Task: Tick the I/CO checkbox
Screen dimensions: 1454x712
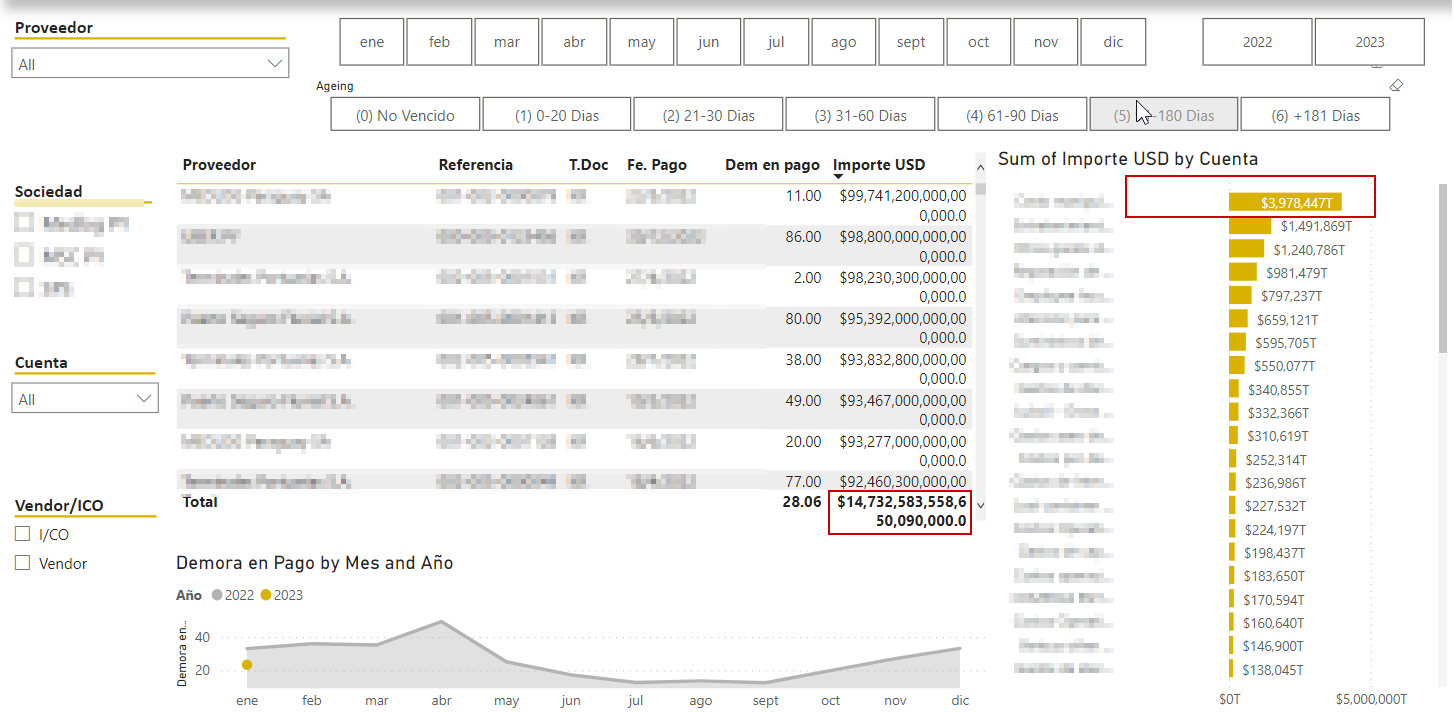Action: point(22,534)
